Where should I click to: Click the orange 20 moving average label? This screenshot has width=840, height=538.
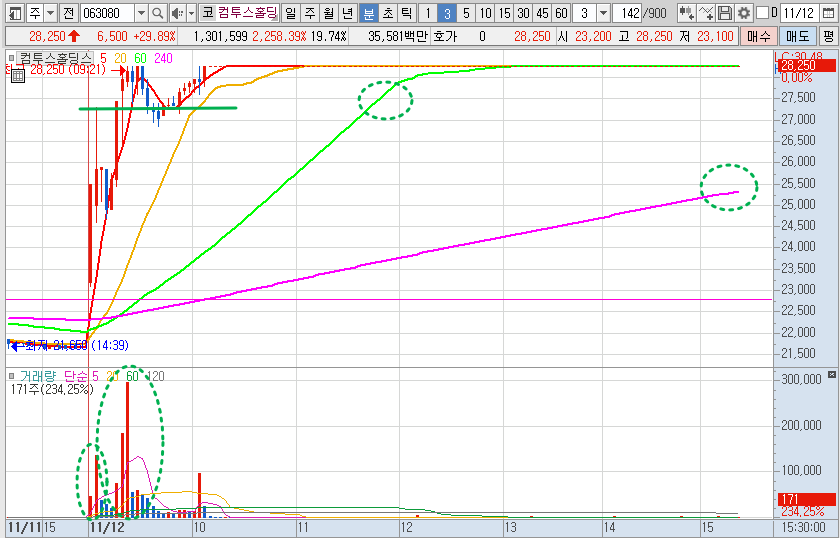120,58
